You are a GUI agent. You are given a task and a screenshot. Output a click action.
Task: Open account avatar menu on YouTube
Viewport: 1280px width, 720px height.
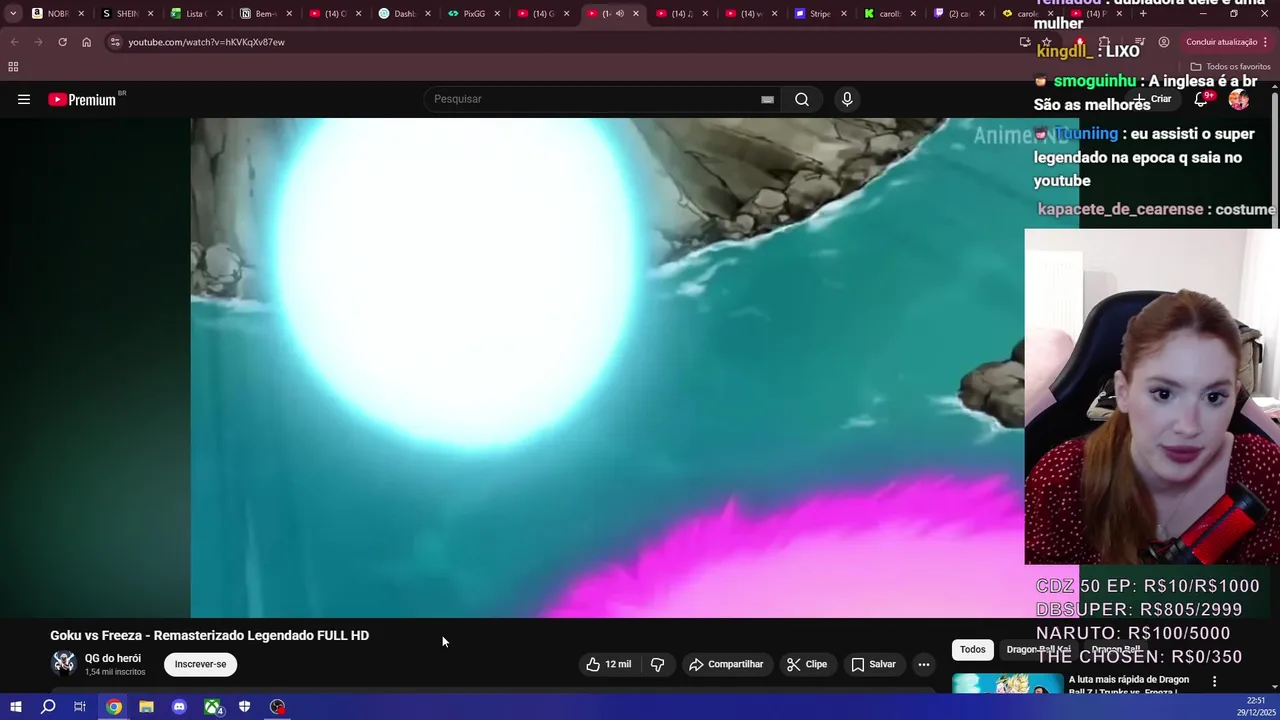point(1239,99)
